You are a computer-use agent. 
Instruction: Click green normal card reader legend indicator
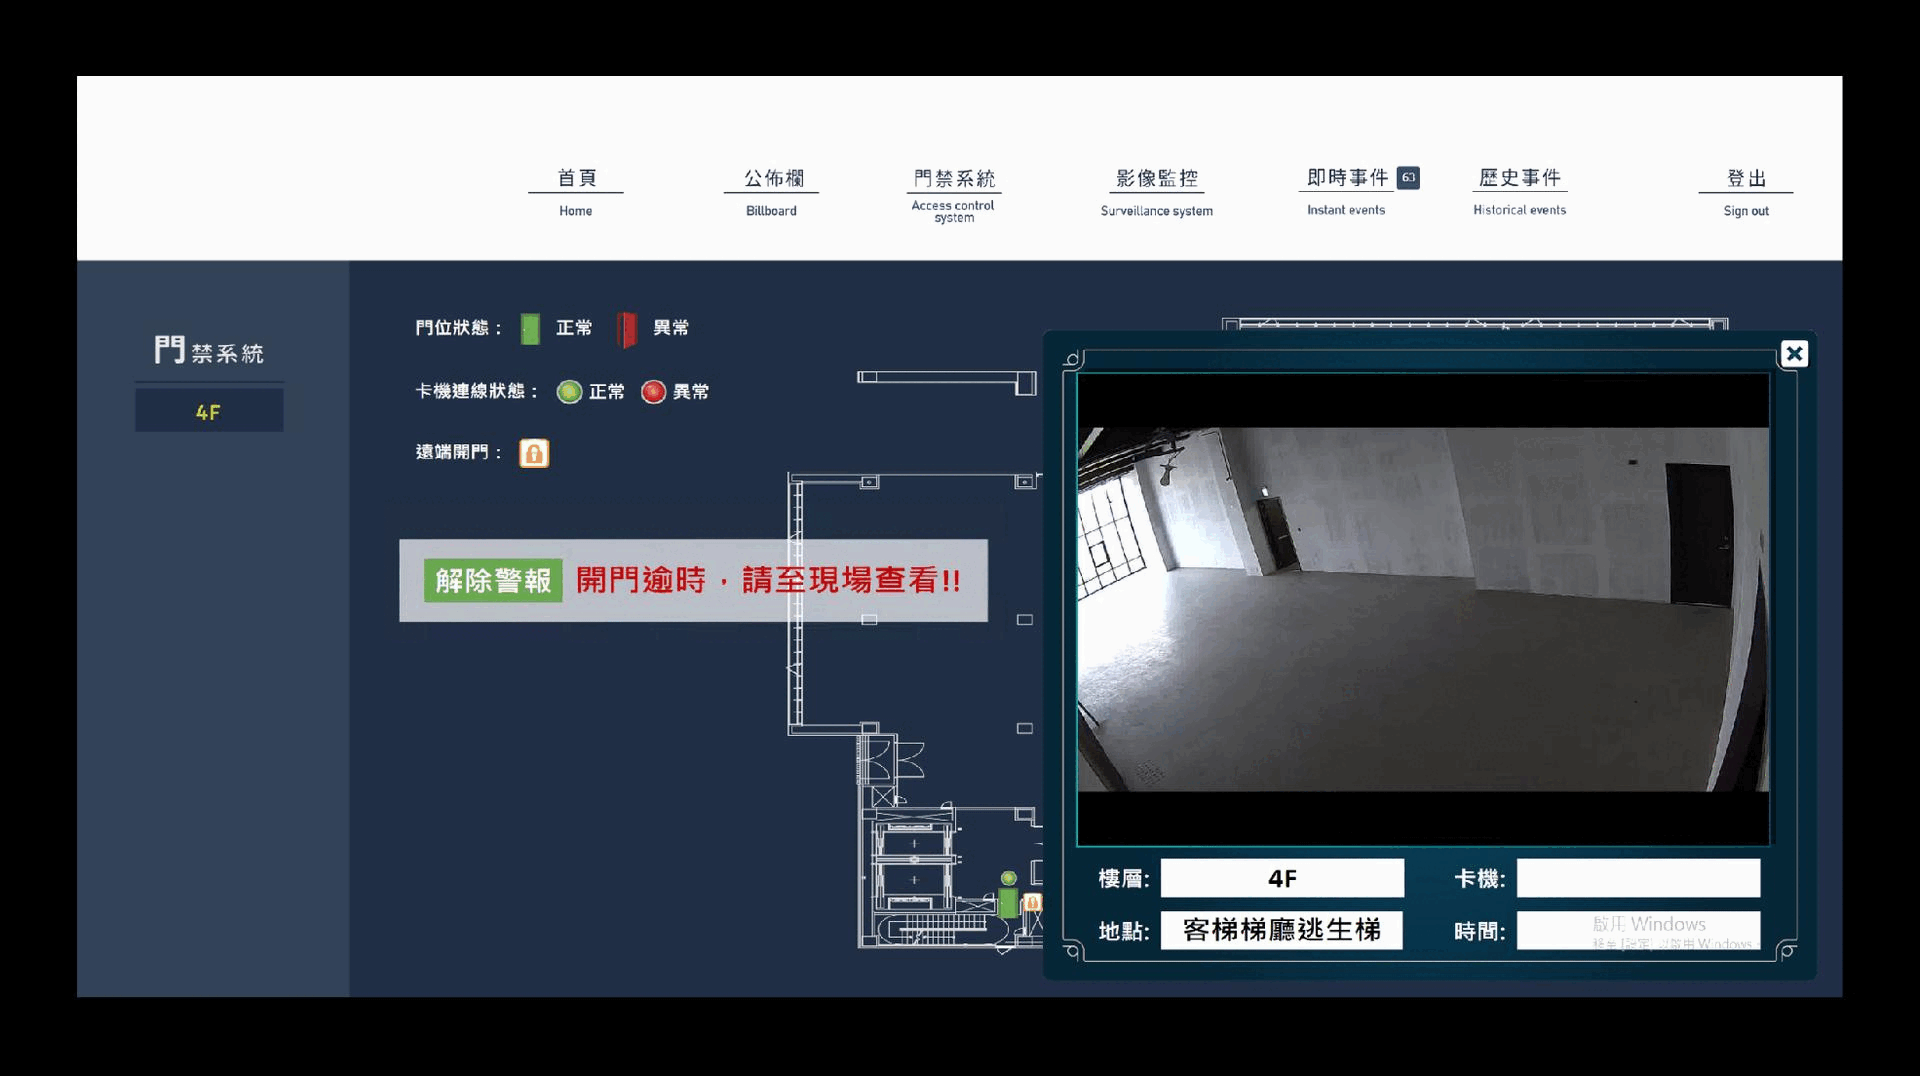point(569,392)
